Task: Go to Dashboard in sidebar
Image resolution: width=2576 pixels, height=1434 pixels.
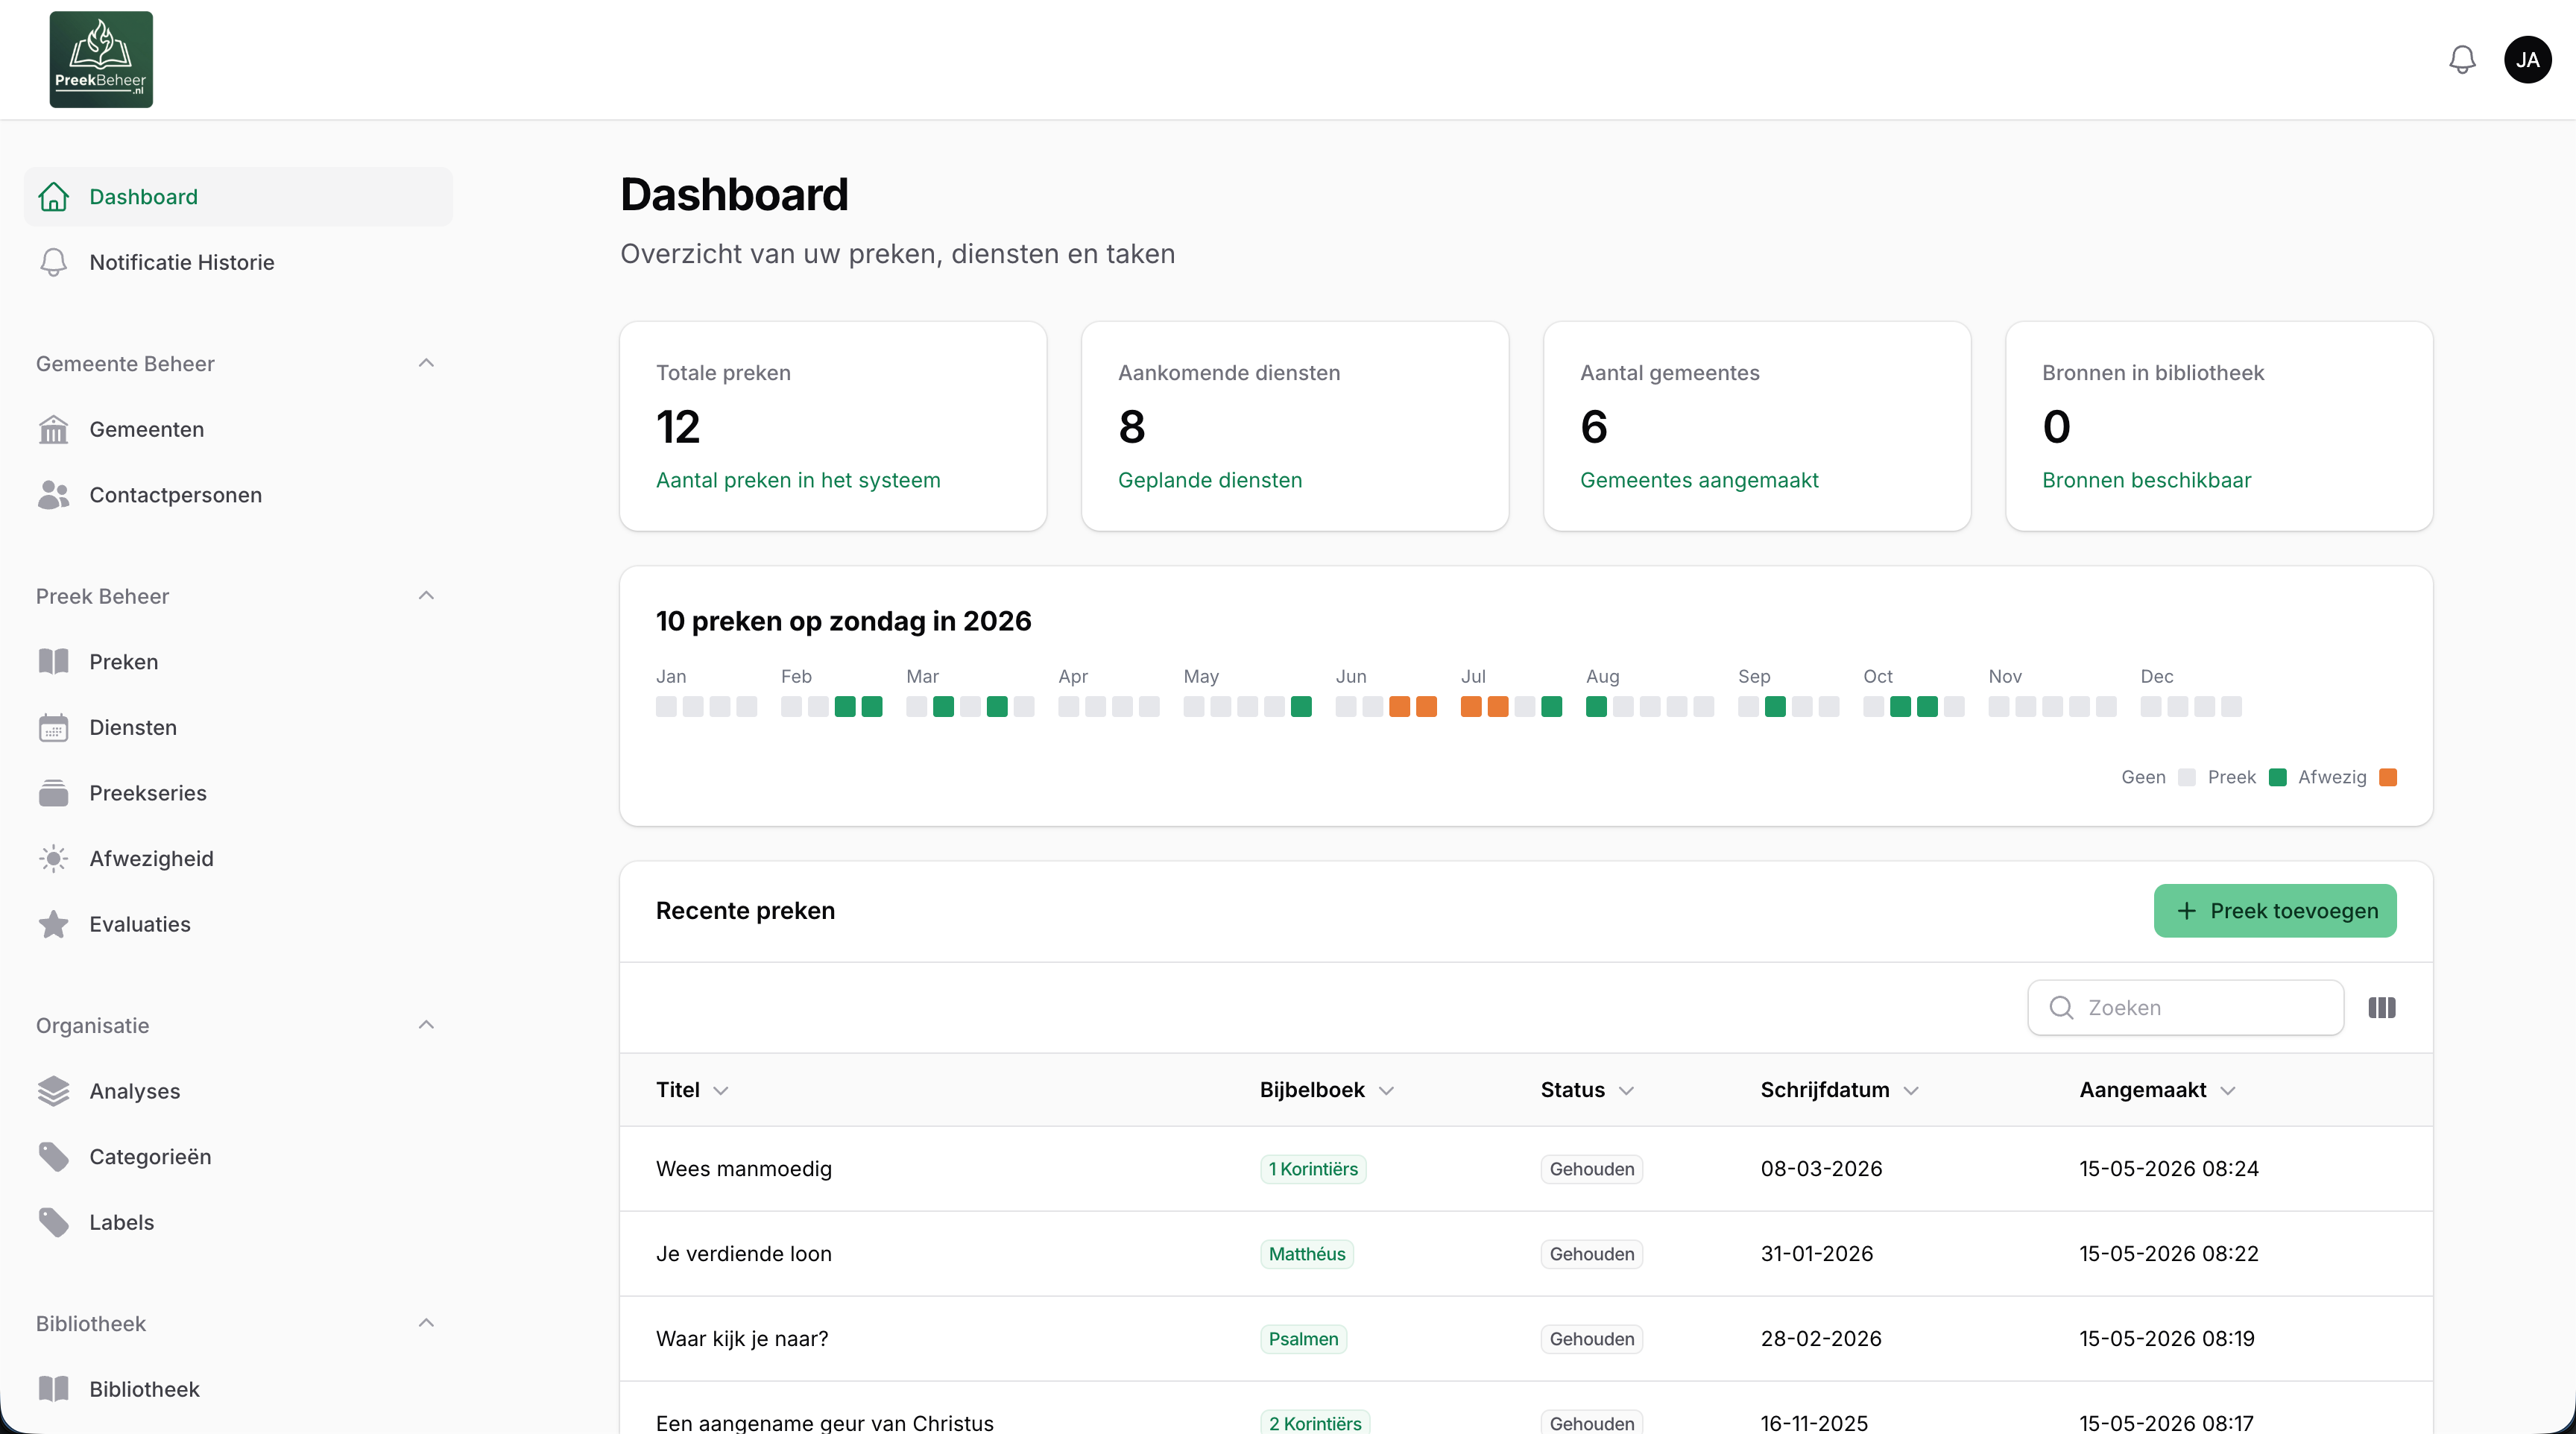Action: (238, 197)
